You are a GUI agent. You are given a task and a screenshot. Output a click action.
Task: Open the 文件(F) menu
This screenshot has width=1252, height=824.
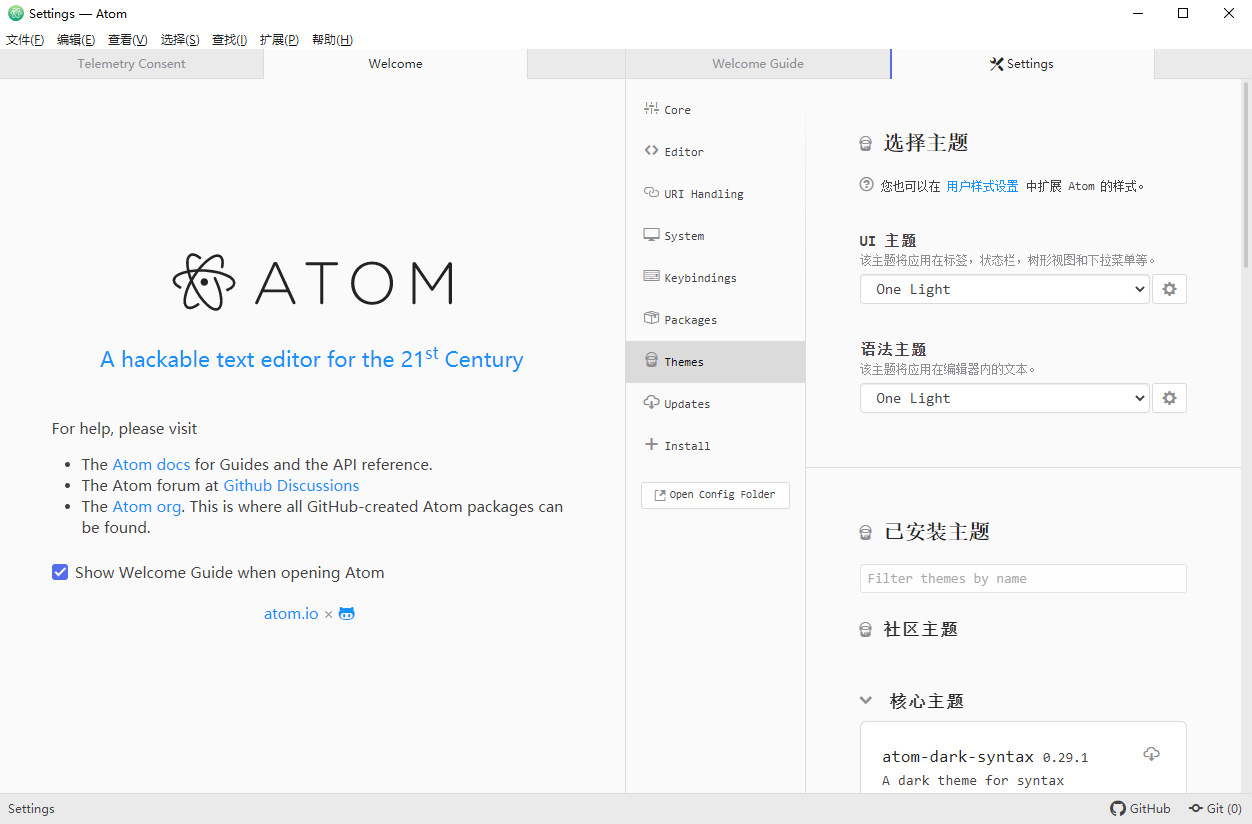point(25,40)
